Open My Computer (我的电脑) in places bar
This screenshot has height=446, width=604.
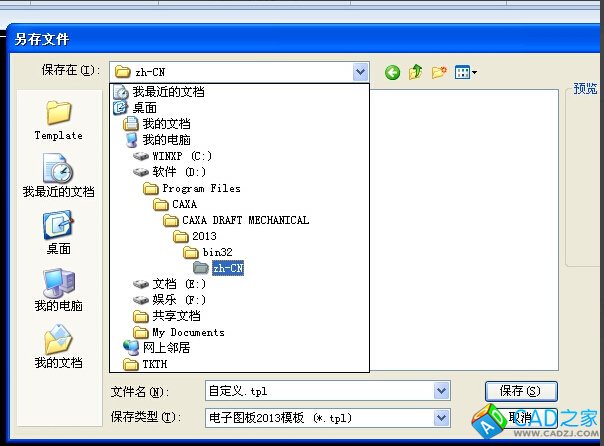(58, 289)
